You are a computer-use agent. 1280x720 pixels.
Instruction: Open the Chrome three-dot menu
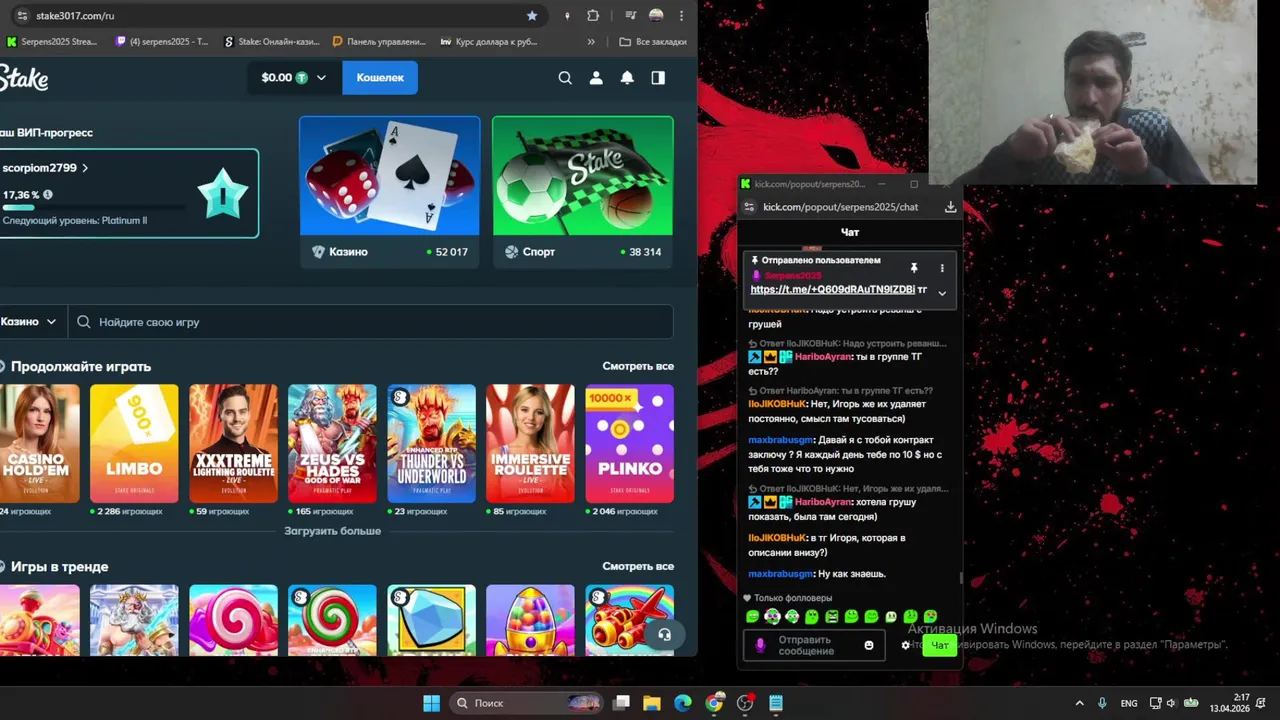pos(682,16)
